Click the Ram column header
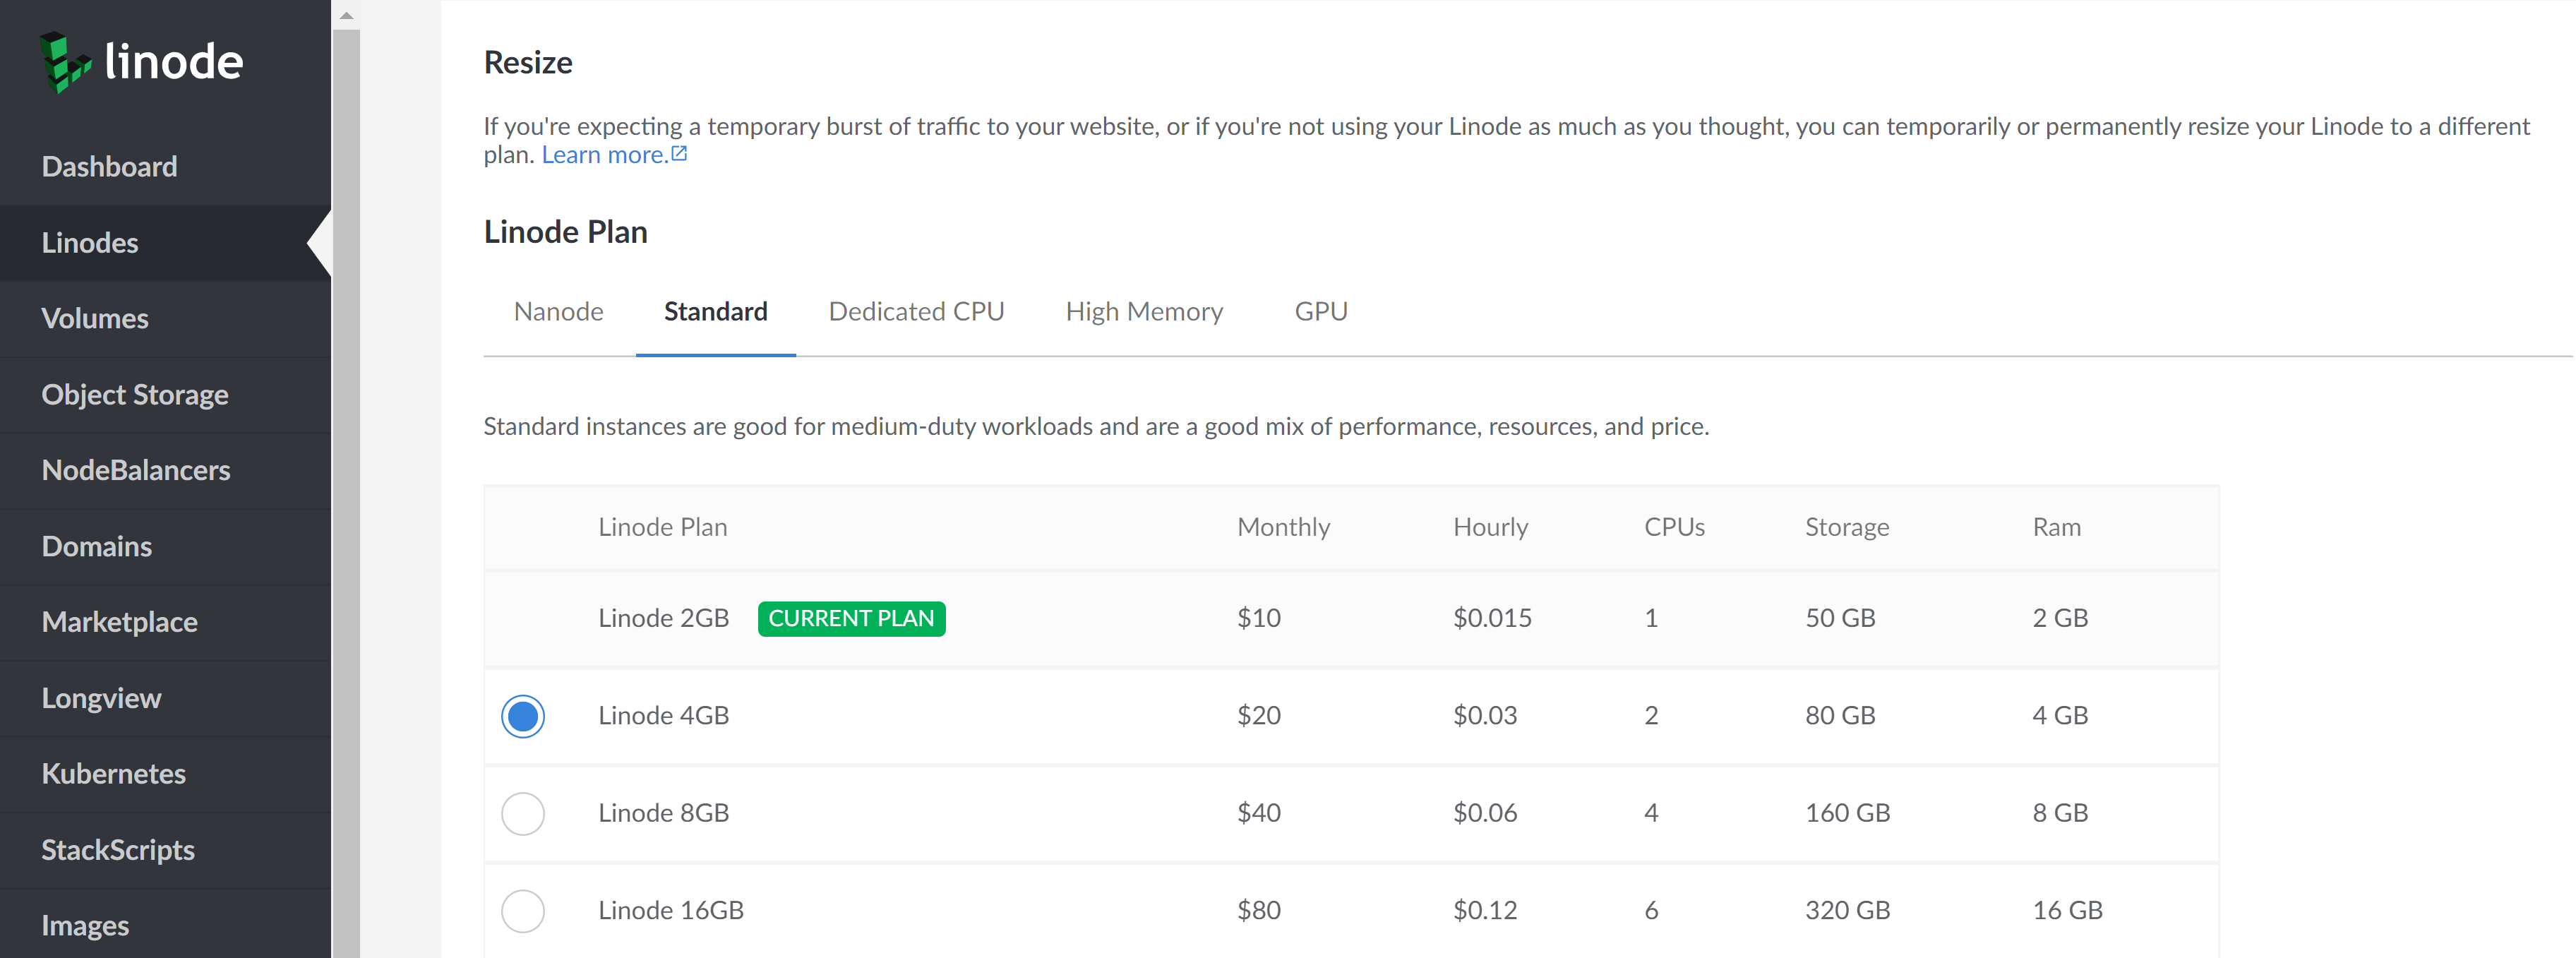Viewport: 2576px width, 958px height. [x=2057, y=527]
